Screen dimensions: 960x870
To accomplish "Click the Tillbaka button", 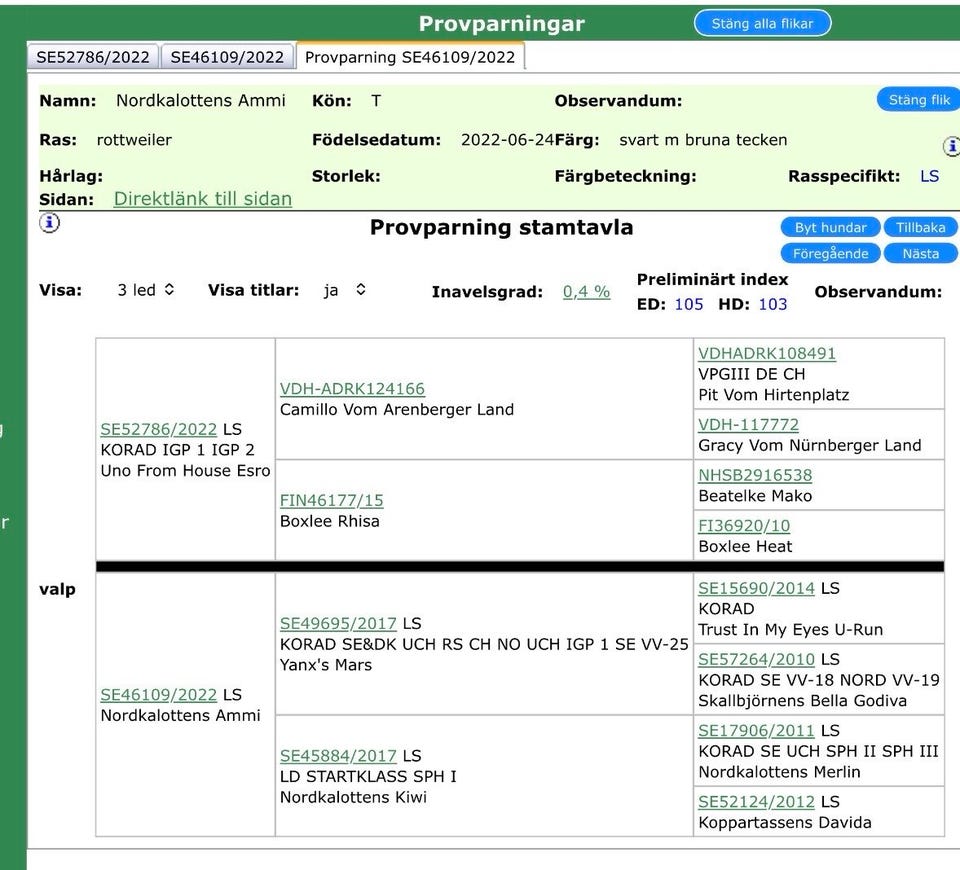I will tap(920, 228).
